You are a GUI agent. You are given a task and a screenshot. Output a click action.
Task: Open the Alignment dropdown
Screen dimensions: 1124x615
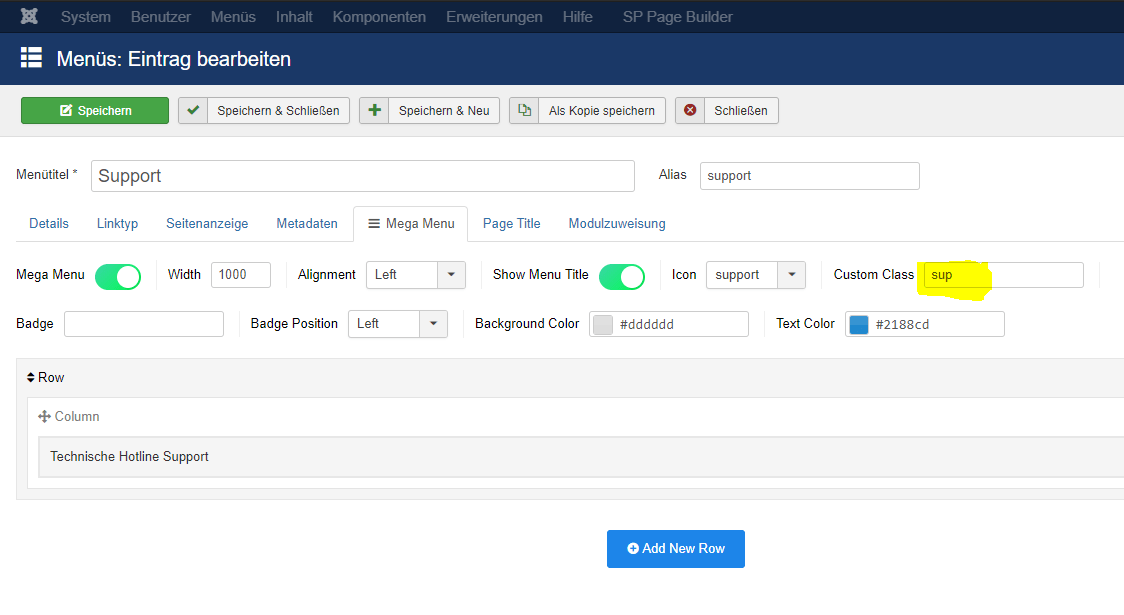(x=450, y=275)
